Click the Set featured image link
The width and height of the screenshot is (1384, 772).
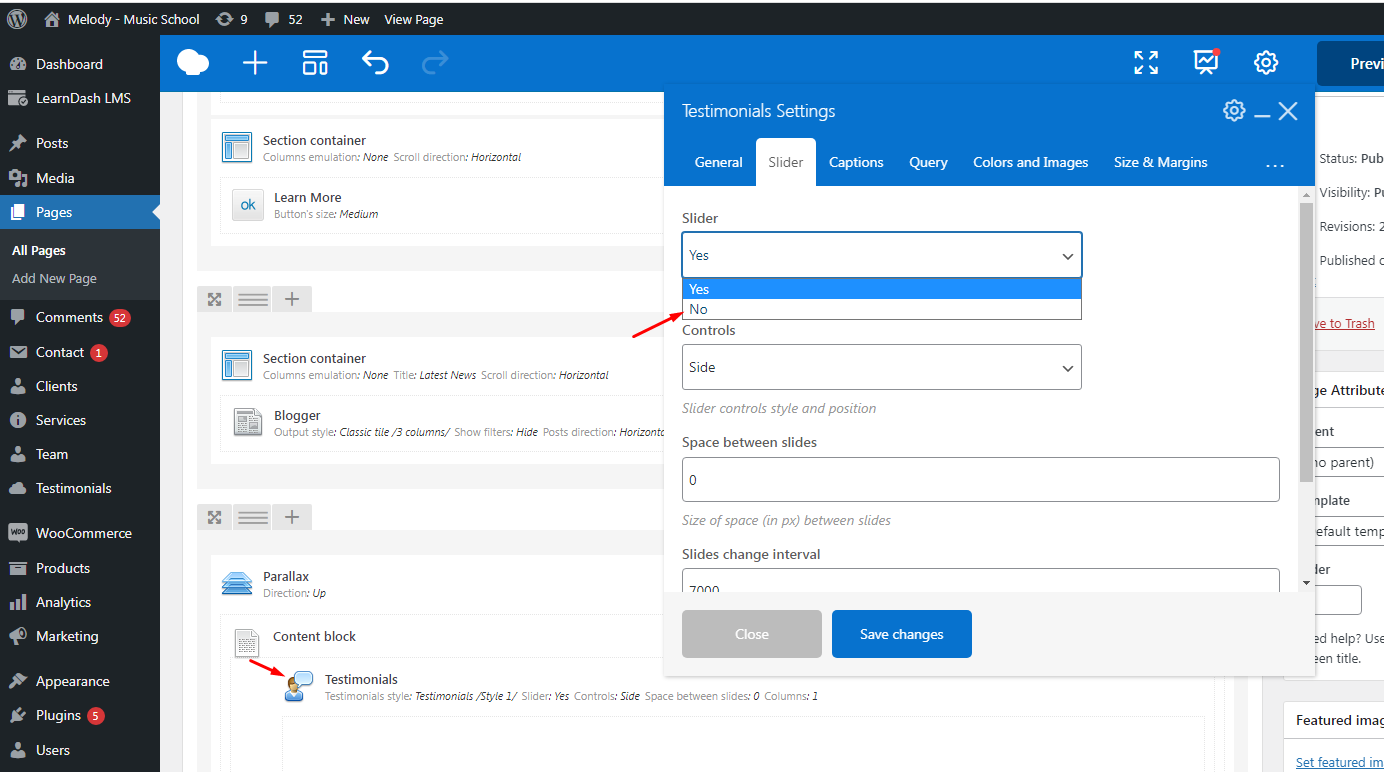(x=1339, y=762)
